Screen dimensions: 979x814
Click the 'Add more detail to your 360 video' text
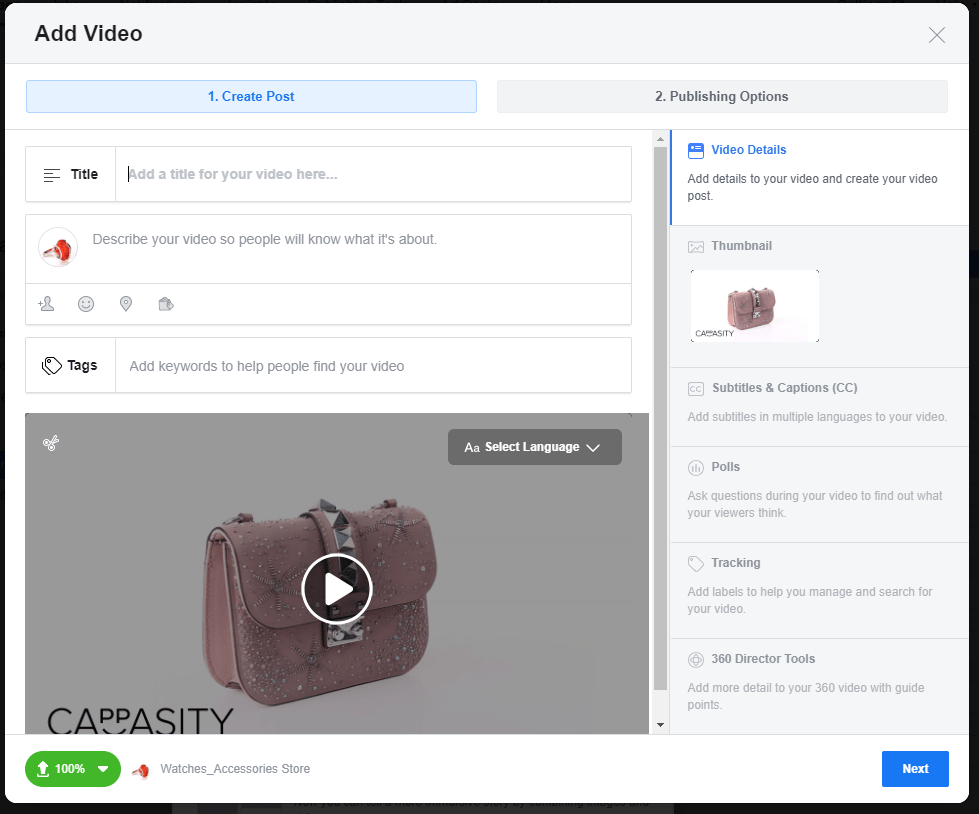point(806,696)
